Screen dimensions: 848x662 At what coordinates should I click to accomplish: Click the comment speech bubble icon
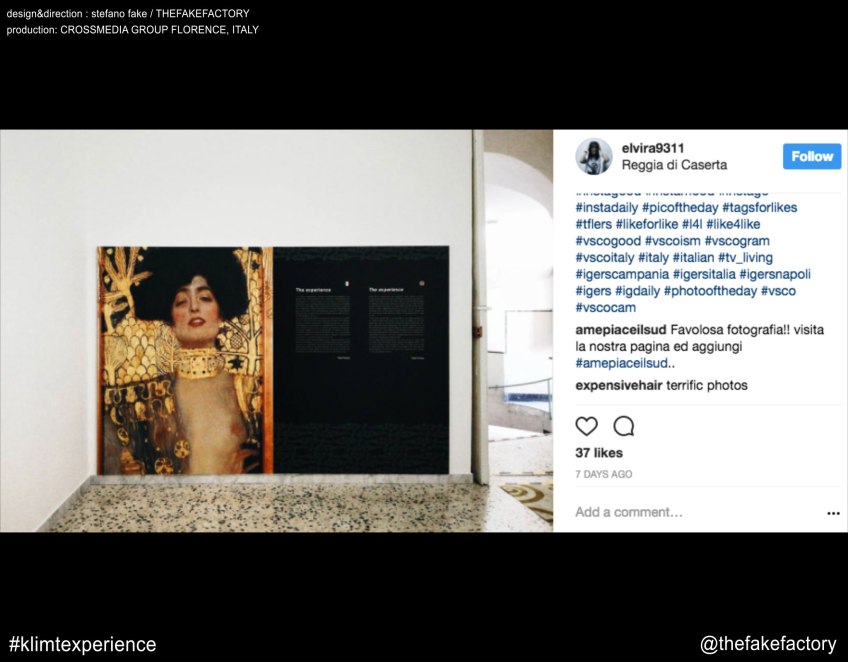(624, 426)
